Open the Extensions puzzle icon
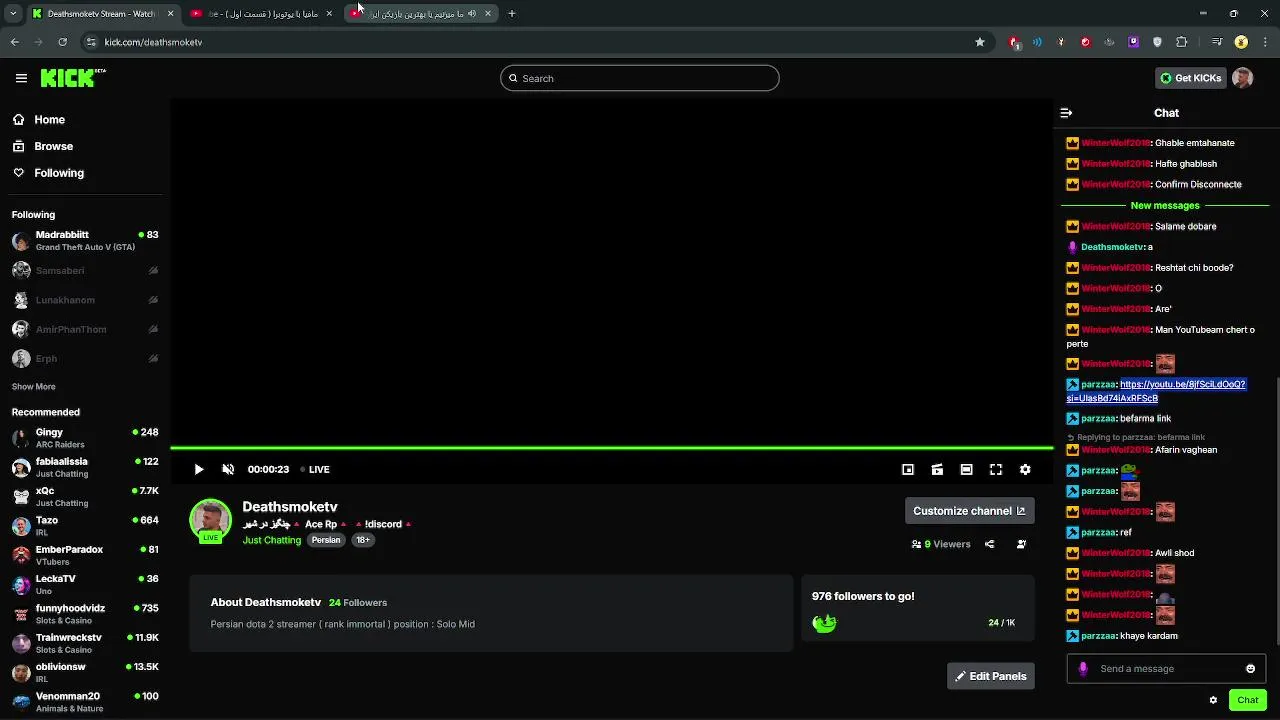The image size is (1280, 720). (x=1182, y=42)
